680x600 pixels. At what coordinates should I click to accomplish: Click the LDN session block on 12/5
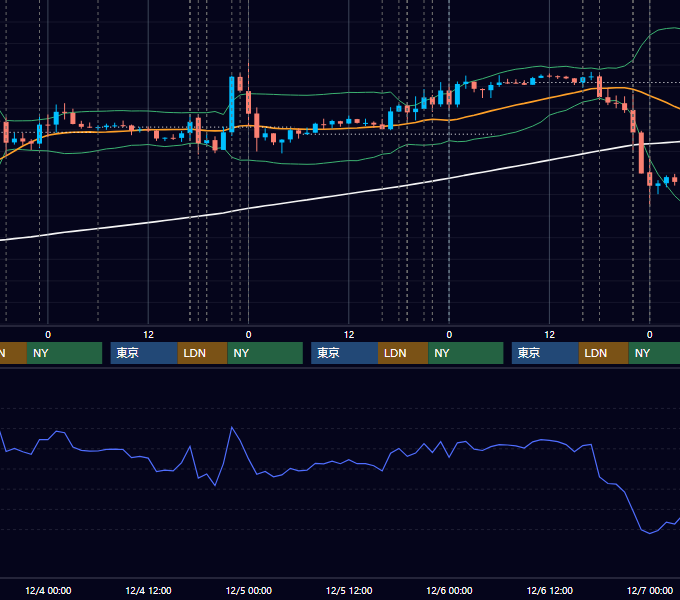point(403,353)
